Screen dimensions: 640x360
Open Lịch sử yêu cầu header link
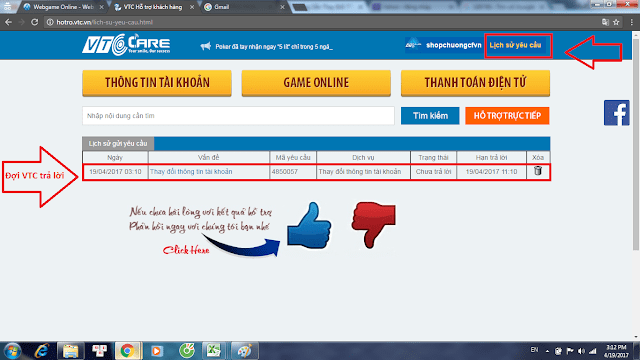tap(515, 45)
